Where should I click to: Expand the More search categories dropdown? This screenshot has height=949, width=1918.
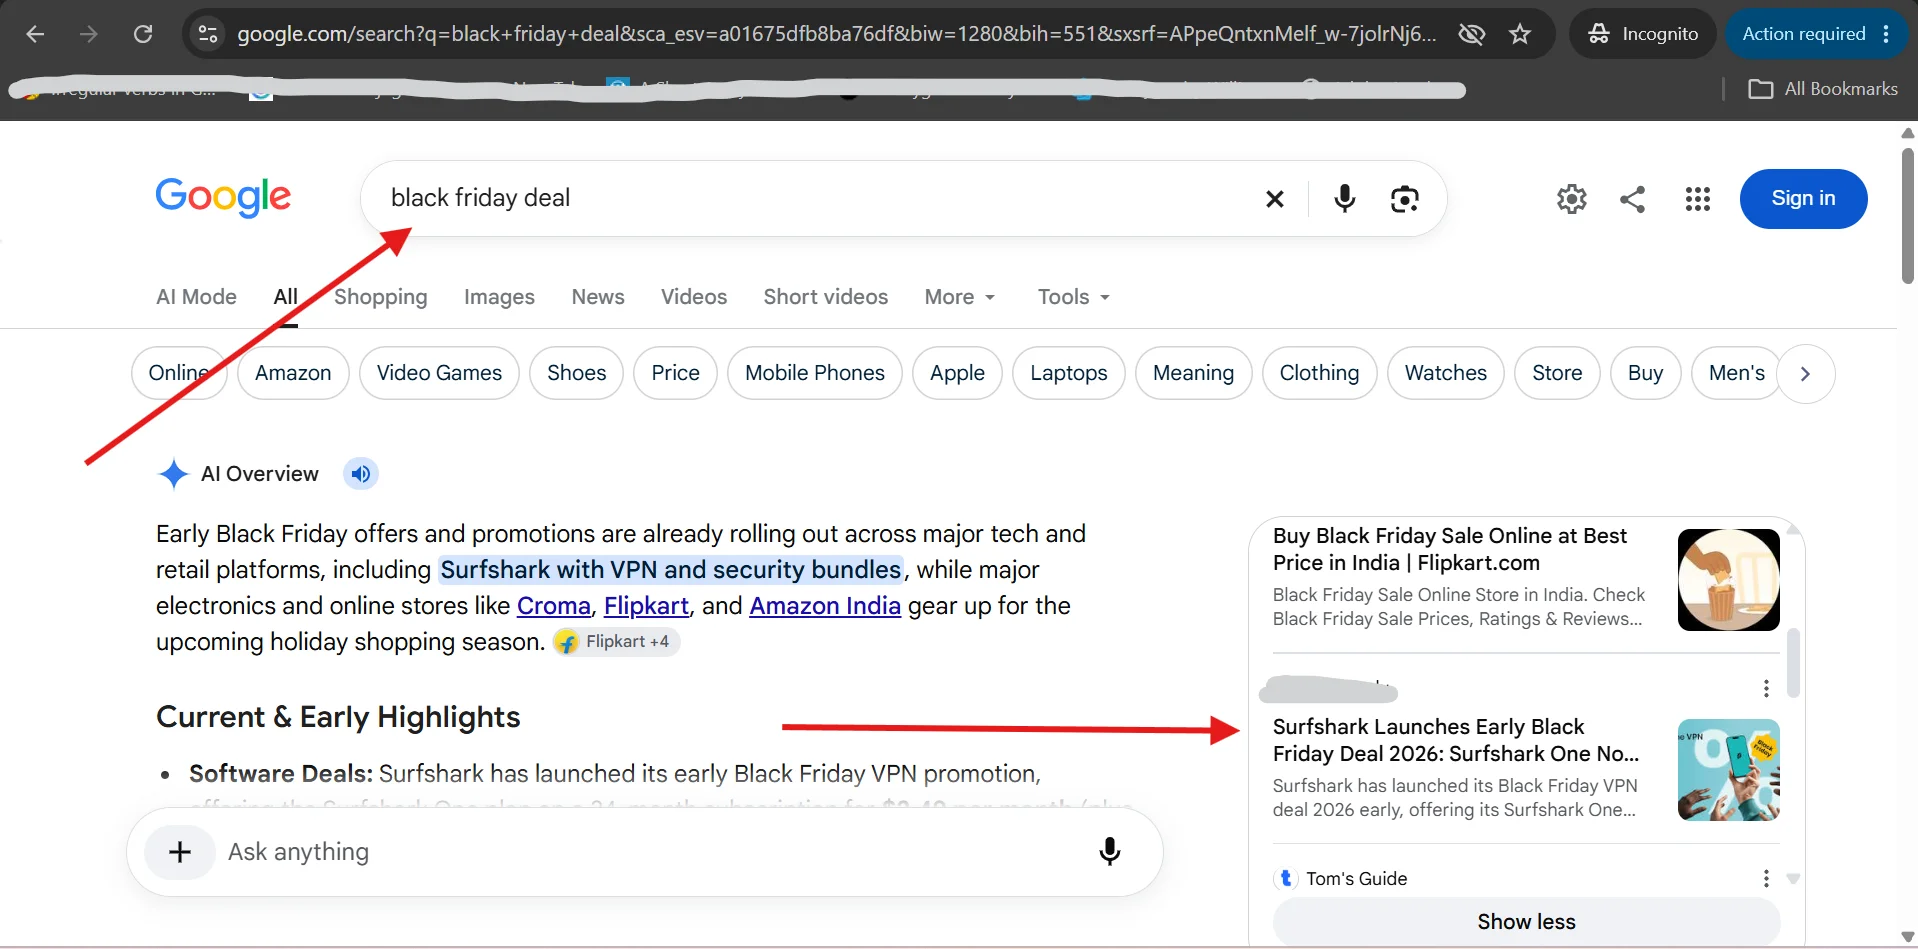click(960, 297)
